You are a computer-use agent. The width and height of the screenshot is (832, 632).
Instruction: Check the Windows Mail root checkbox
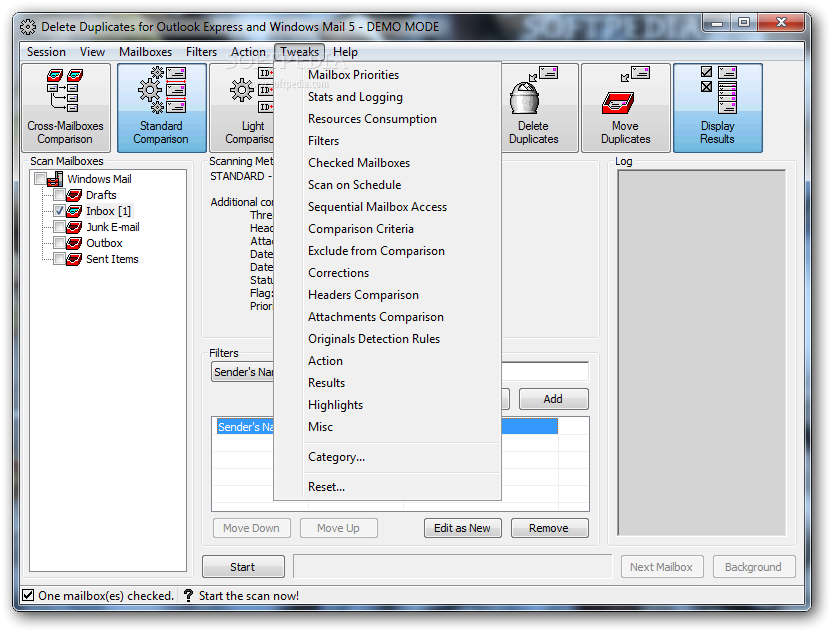(40, 179)
